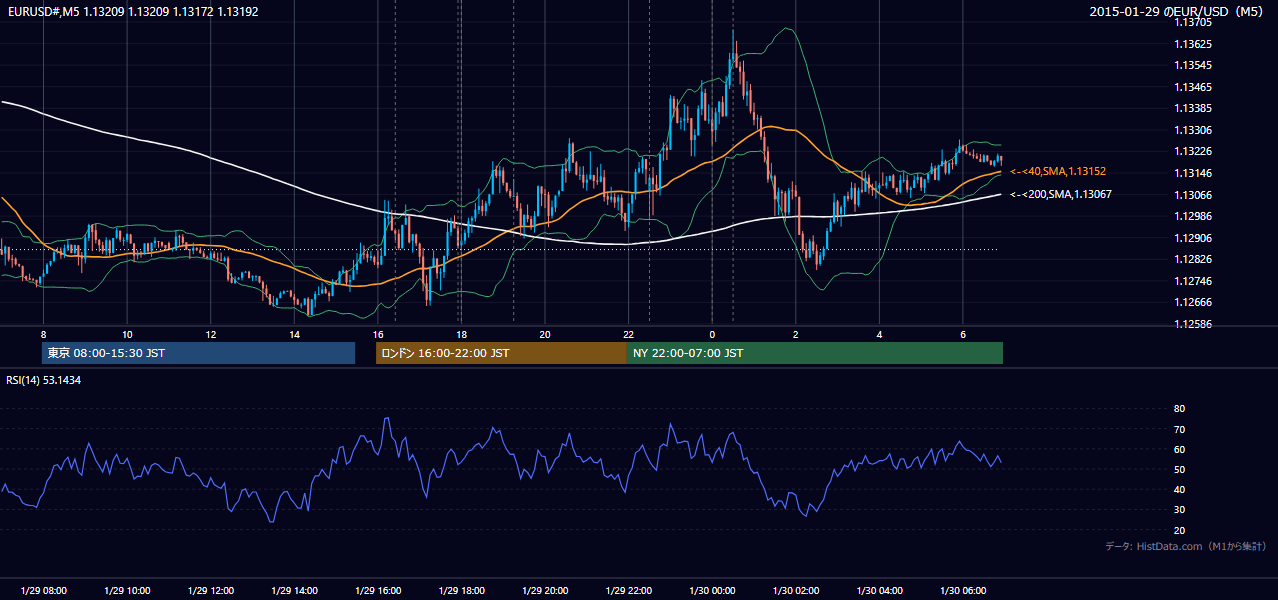Click hour tick 16 under price chart

[x=378, y=333]
